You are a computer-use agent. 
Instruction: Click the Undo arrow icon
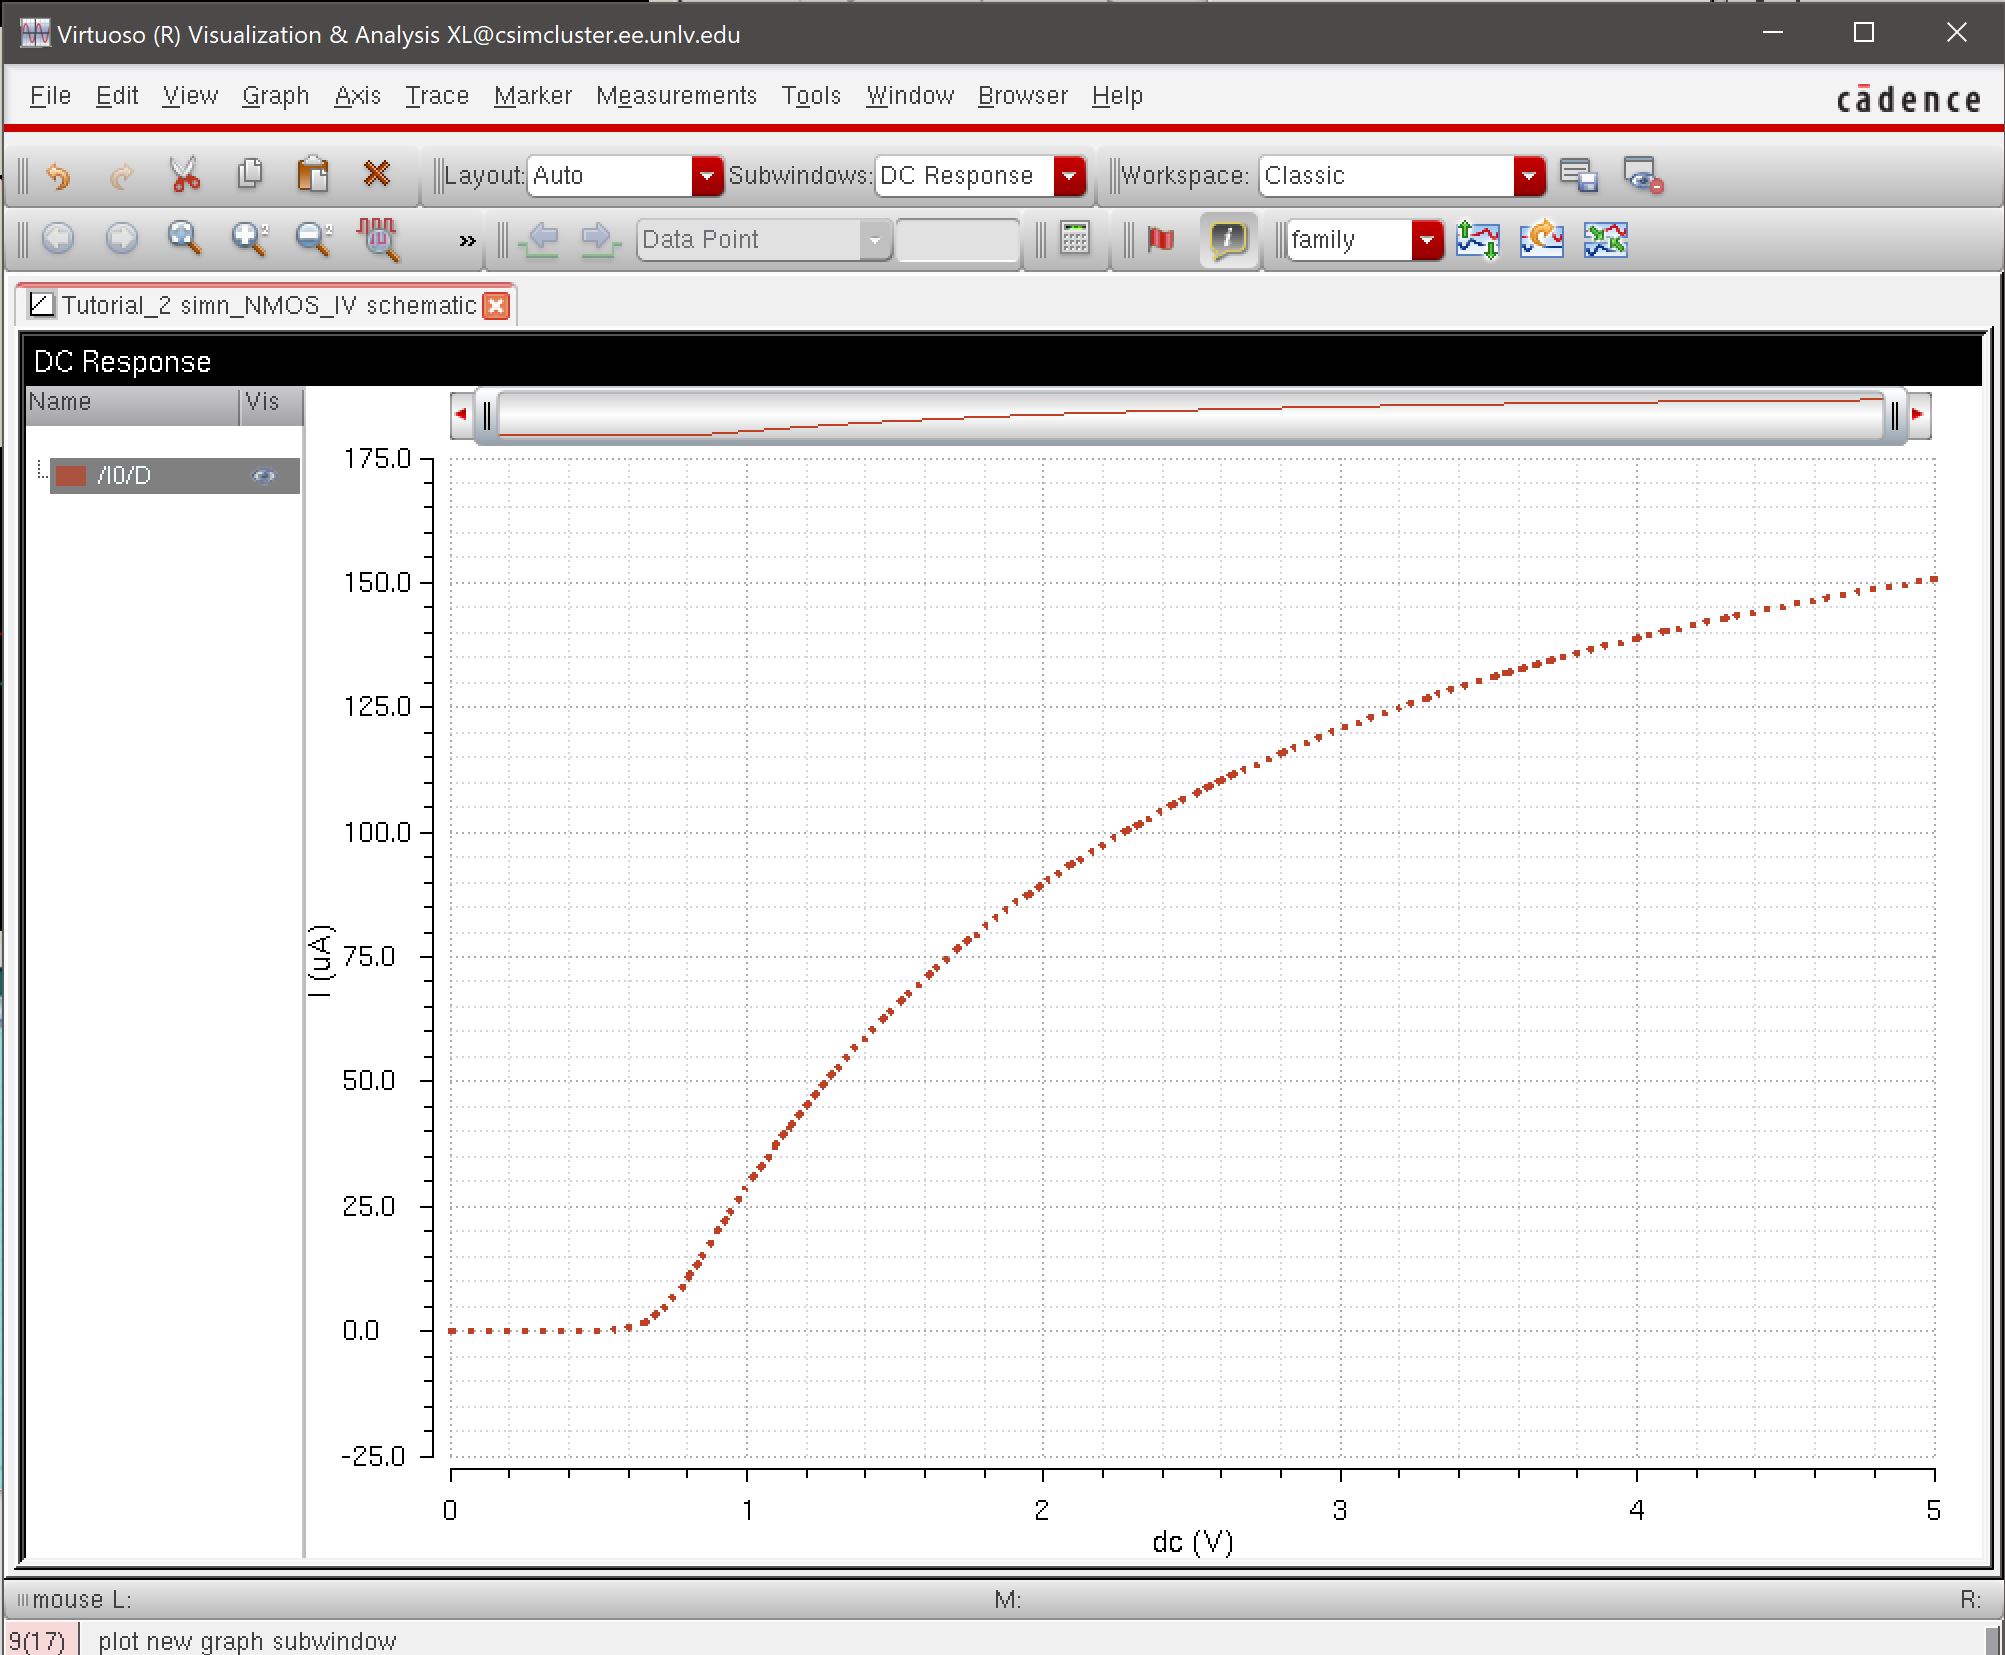click(58, 176)
